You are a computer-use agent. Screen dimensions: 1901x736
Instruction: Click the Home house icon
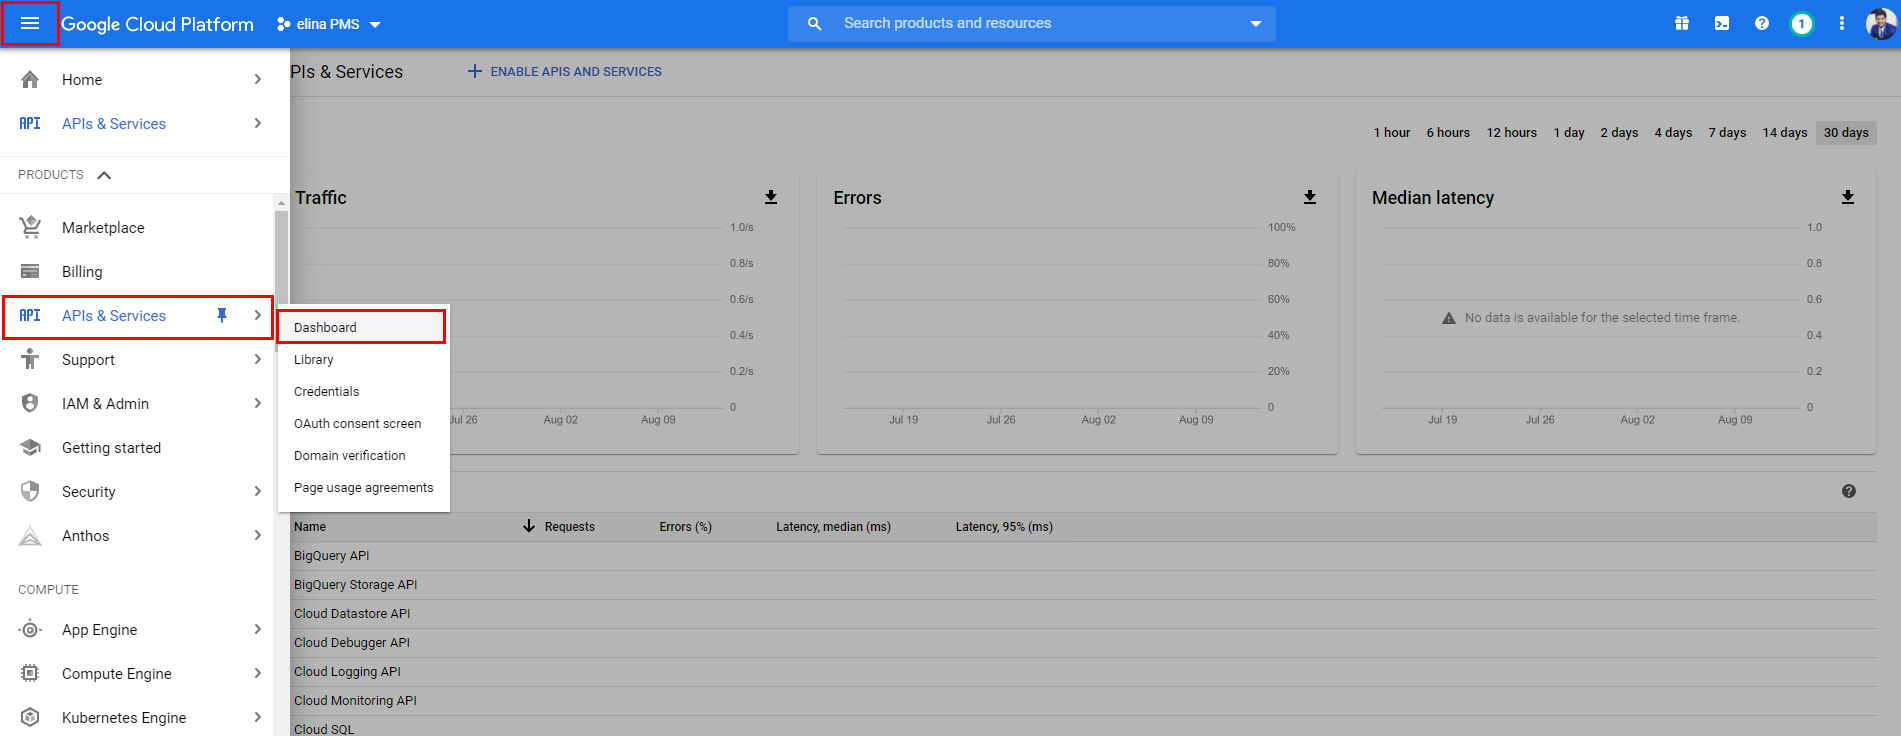point(30,79)
